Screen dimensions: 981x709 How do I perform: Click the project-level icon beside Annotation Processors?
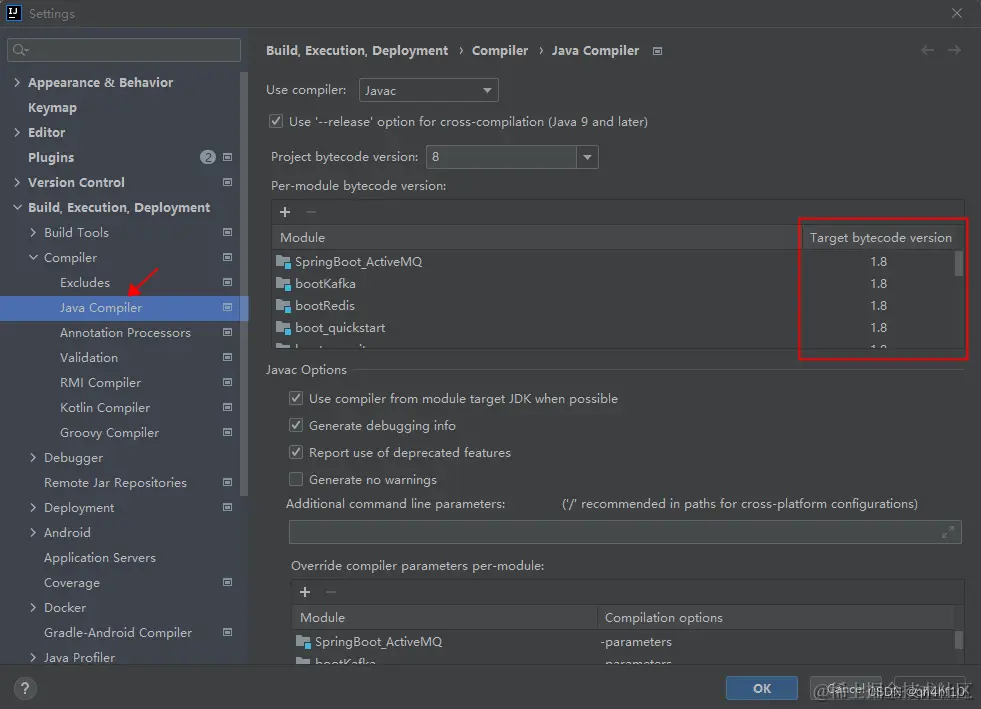(227, 332)
